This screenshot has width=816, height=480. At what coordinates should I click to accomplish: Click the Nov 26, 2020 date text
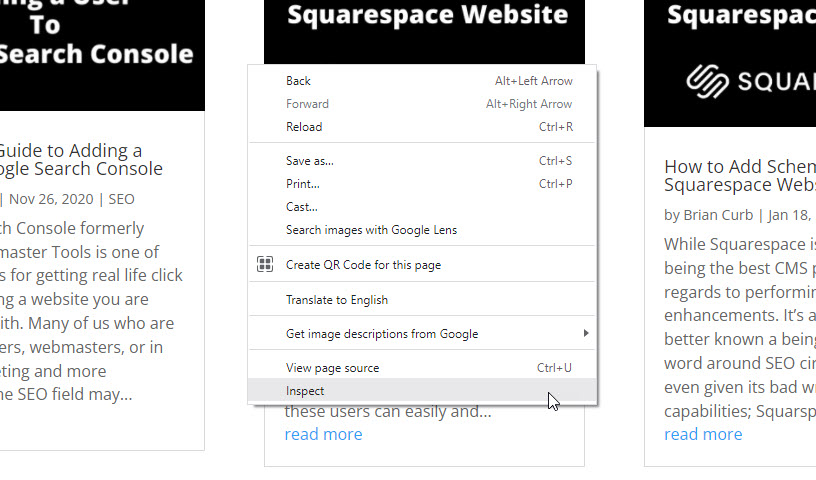coord(51,199)
